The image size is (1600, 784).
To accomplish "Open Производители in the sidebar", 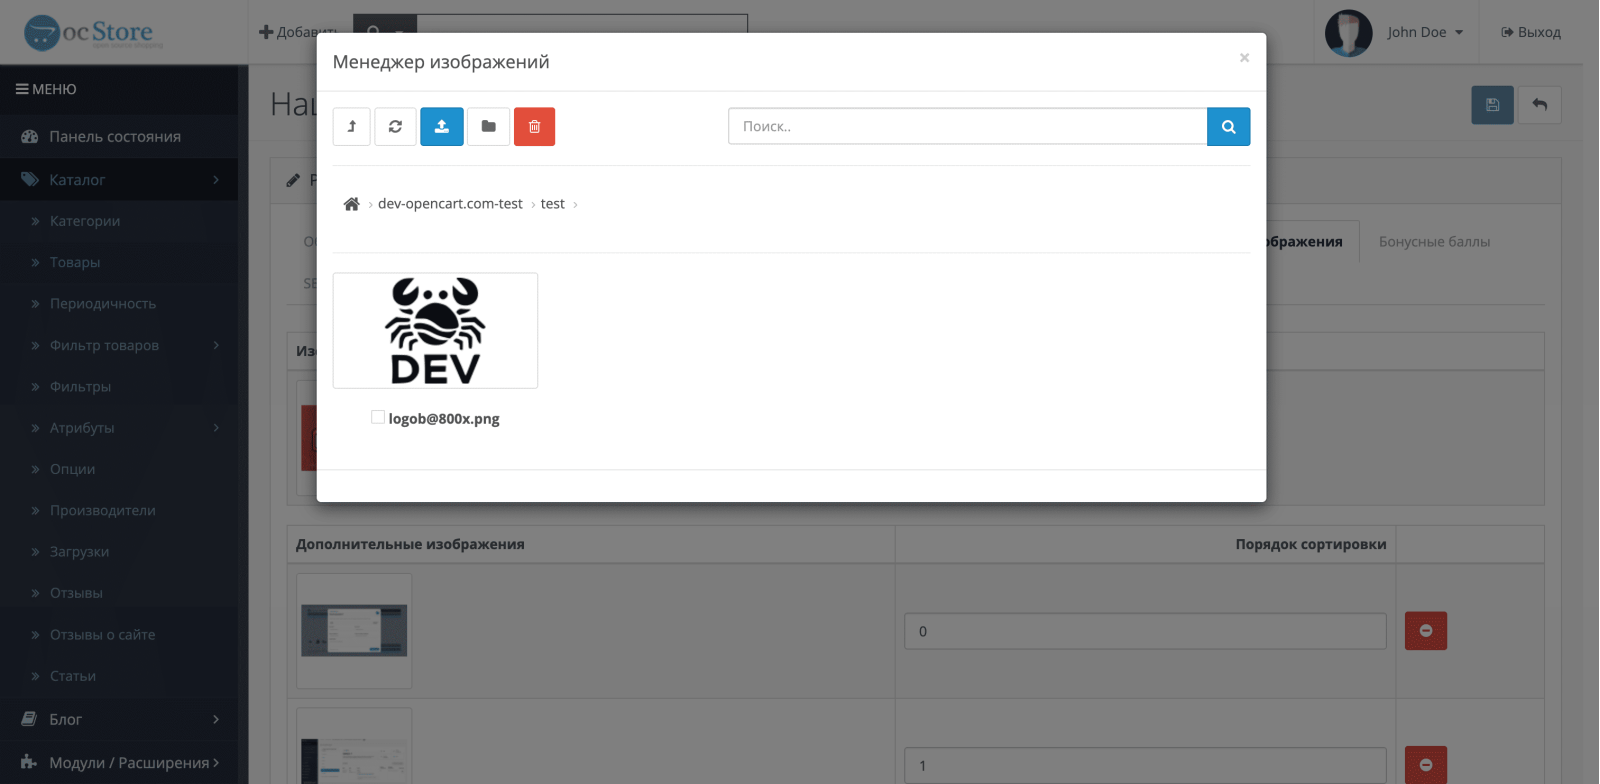I will [x=103, y=510].
